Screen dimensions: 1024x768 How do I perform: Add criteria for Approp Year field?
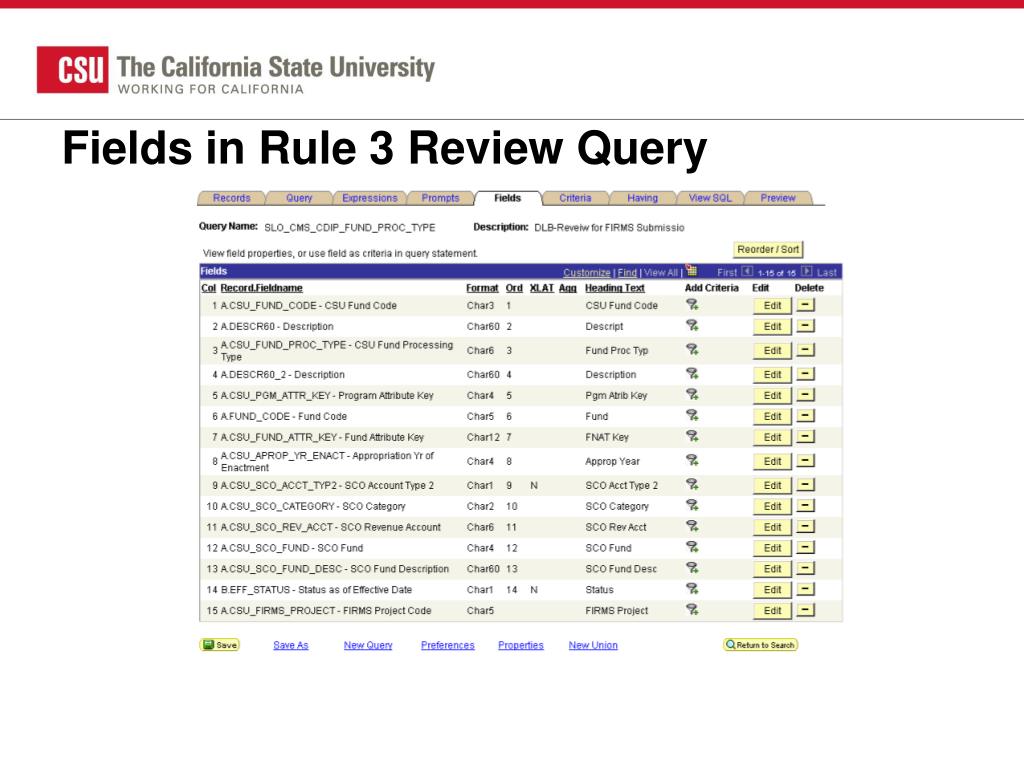tap(692, 460)
